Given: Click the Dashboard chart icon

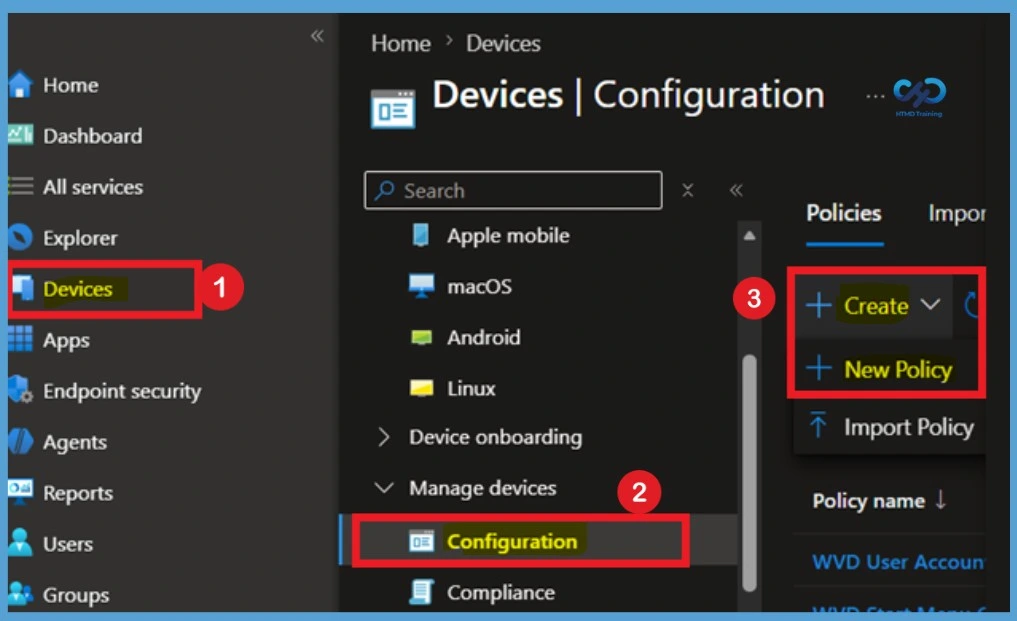Looking at the screenshot, I should point(20,135).
